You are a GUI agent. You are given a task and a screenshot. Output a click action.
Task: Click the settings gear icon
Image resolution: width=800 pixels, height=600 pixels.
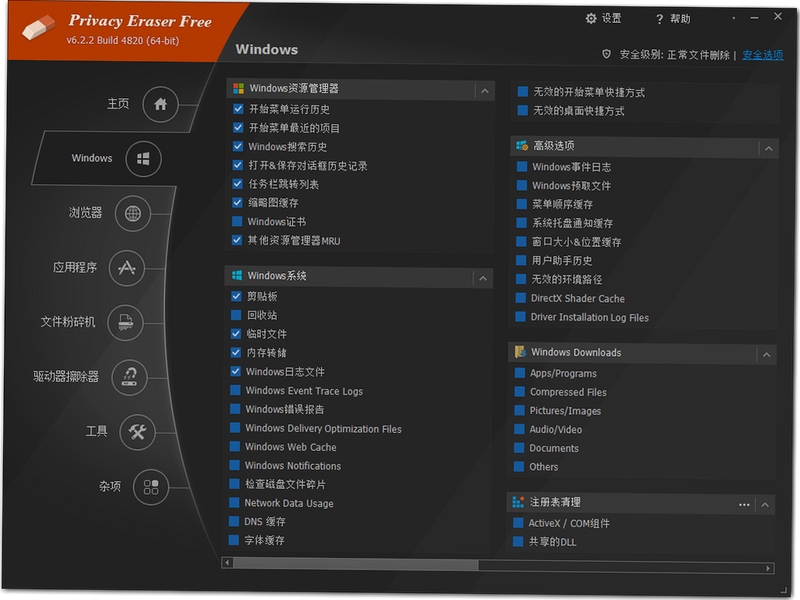pos(591,18)
